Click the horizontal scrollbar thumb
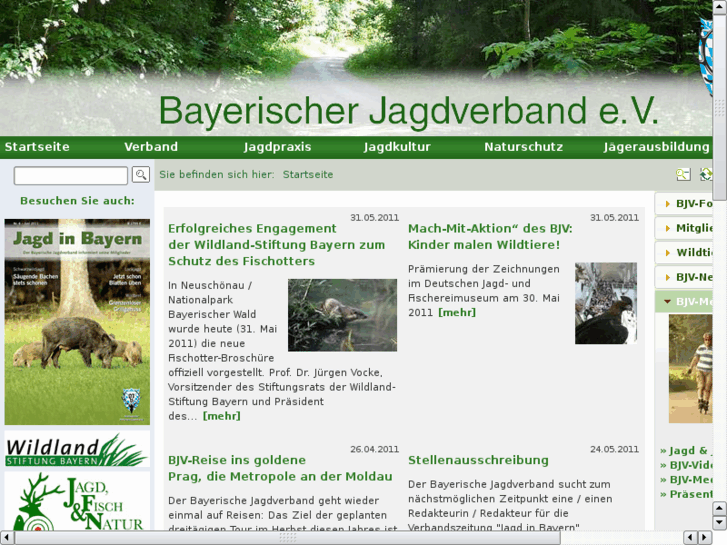 click(287, 538)
